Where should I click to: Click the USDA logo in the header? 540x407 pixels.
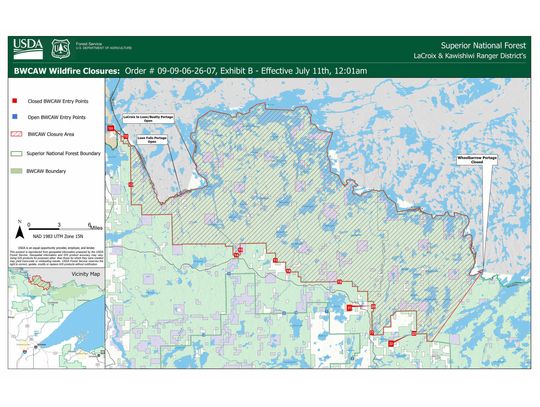(28, 49)
